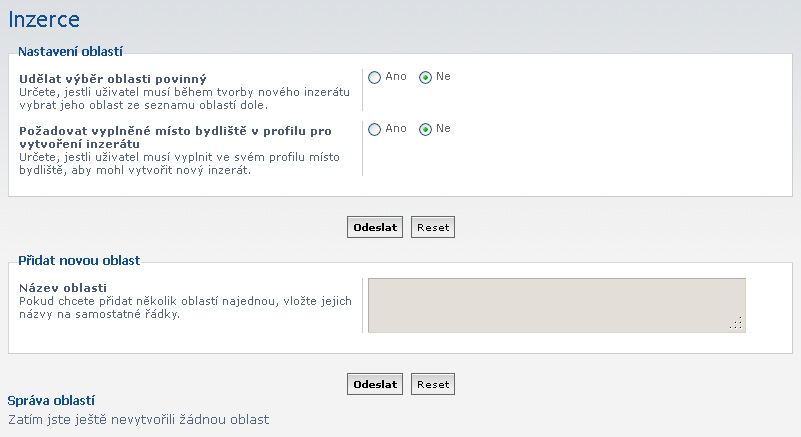Click Odeslat below the Přidat novou oblast section
The height and width of the screenshot is (437, 801).
(375, 384)
